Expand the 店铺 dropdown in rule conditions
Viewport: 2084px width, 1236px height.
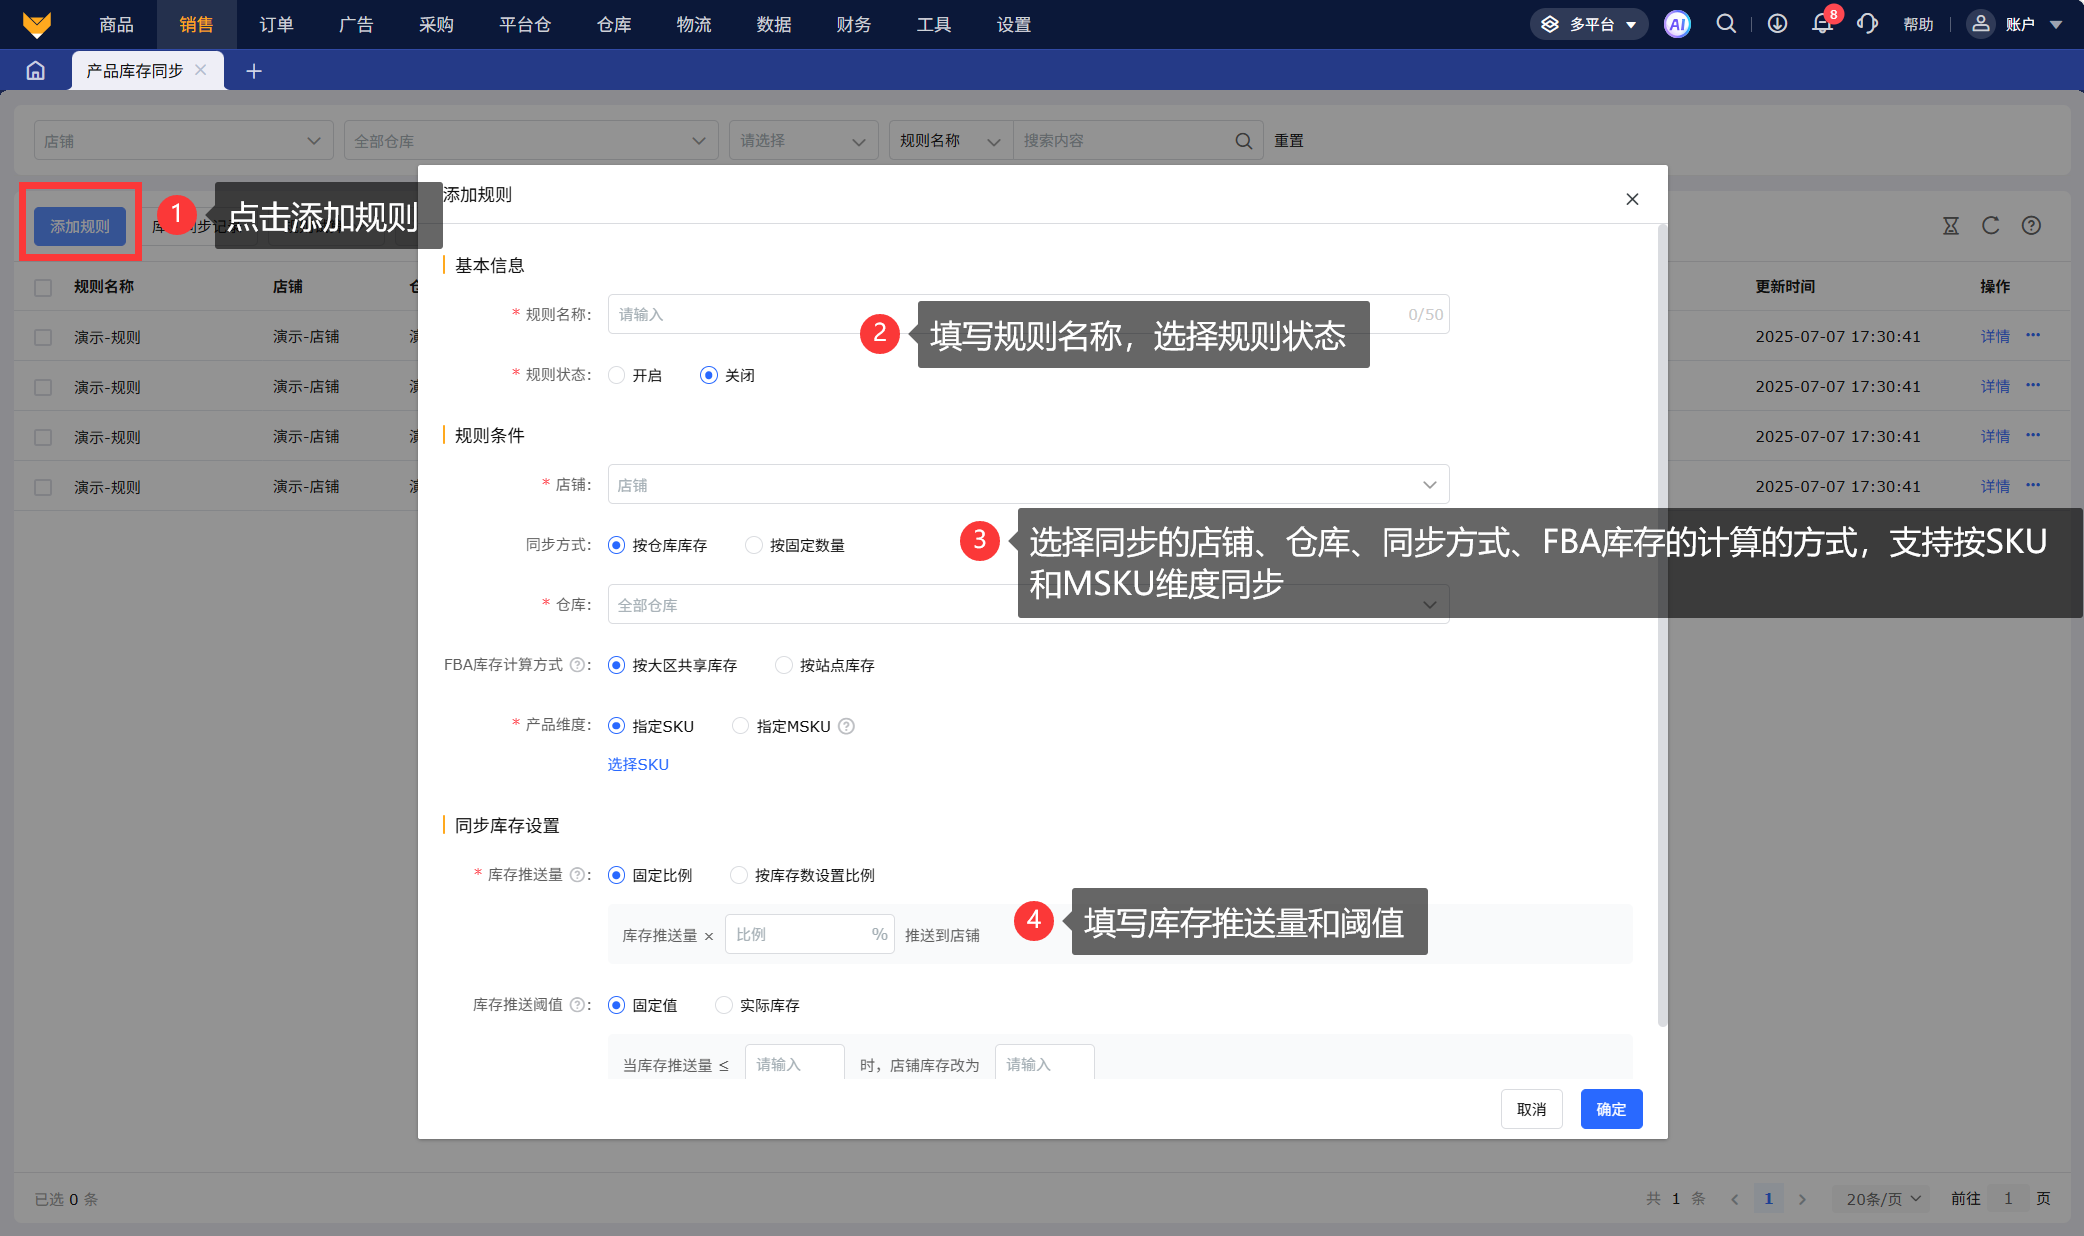click(1028, 485)
